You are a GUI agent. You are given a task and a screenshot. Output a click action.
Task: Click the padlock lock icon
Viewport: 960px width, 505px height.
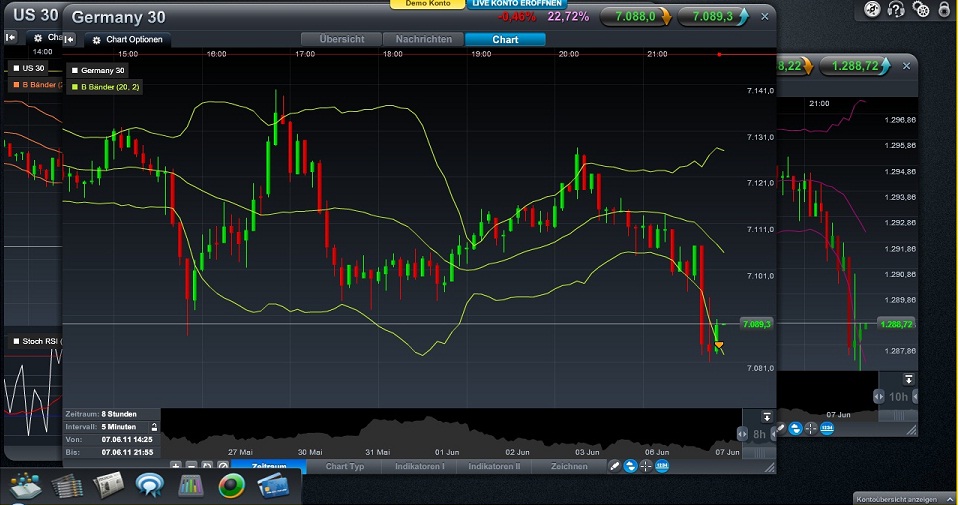944,9
